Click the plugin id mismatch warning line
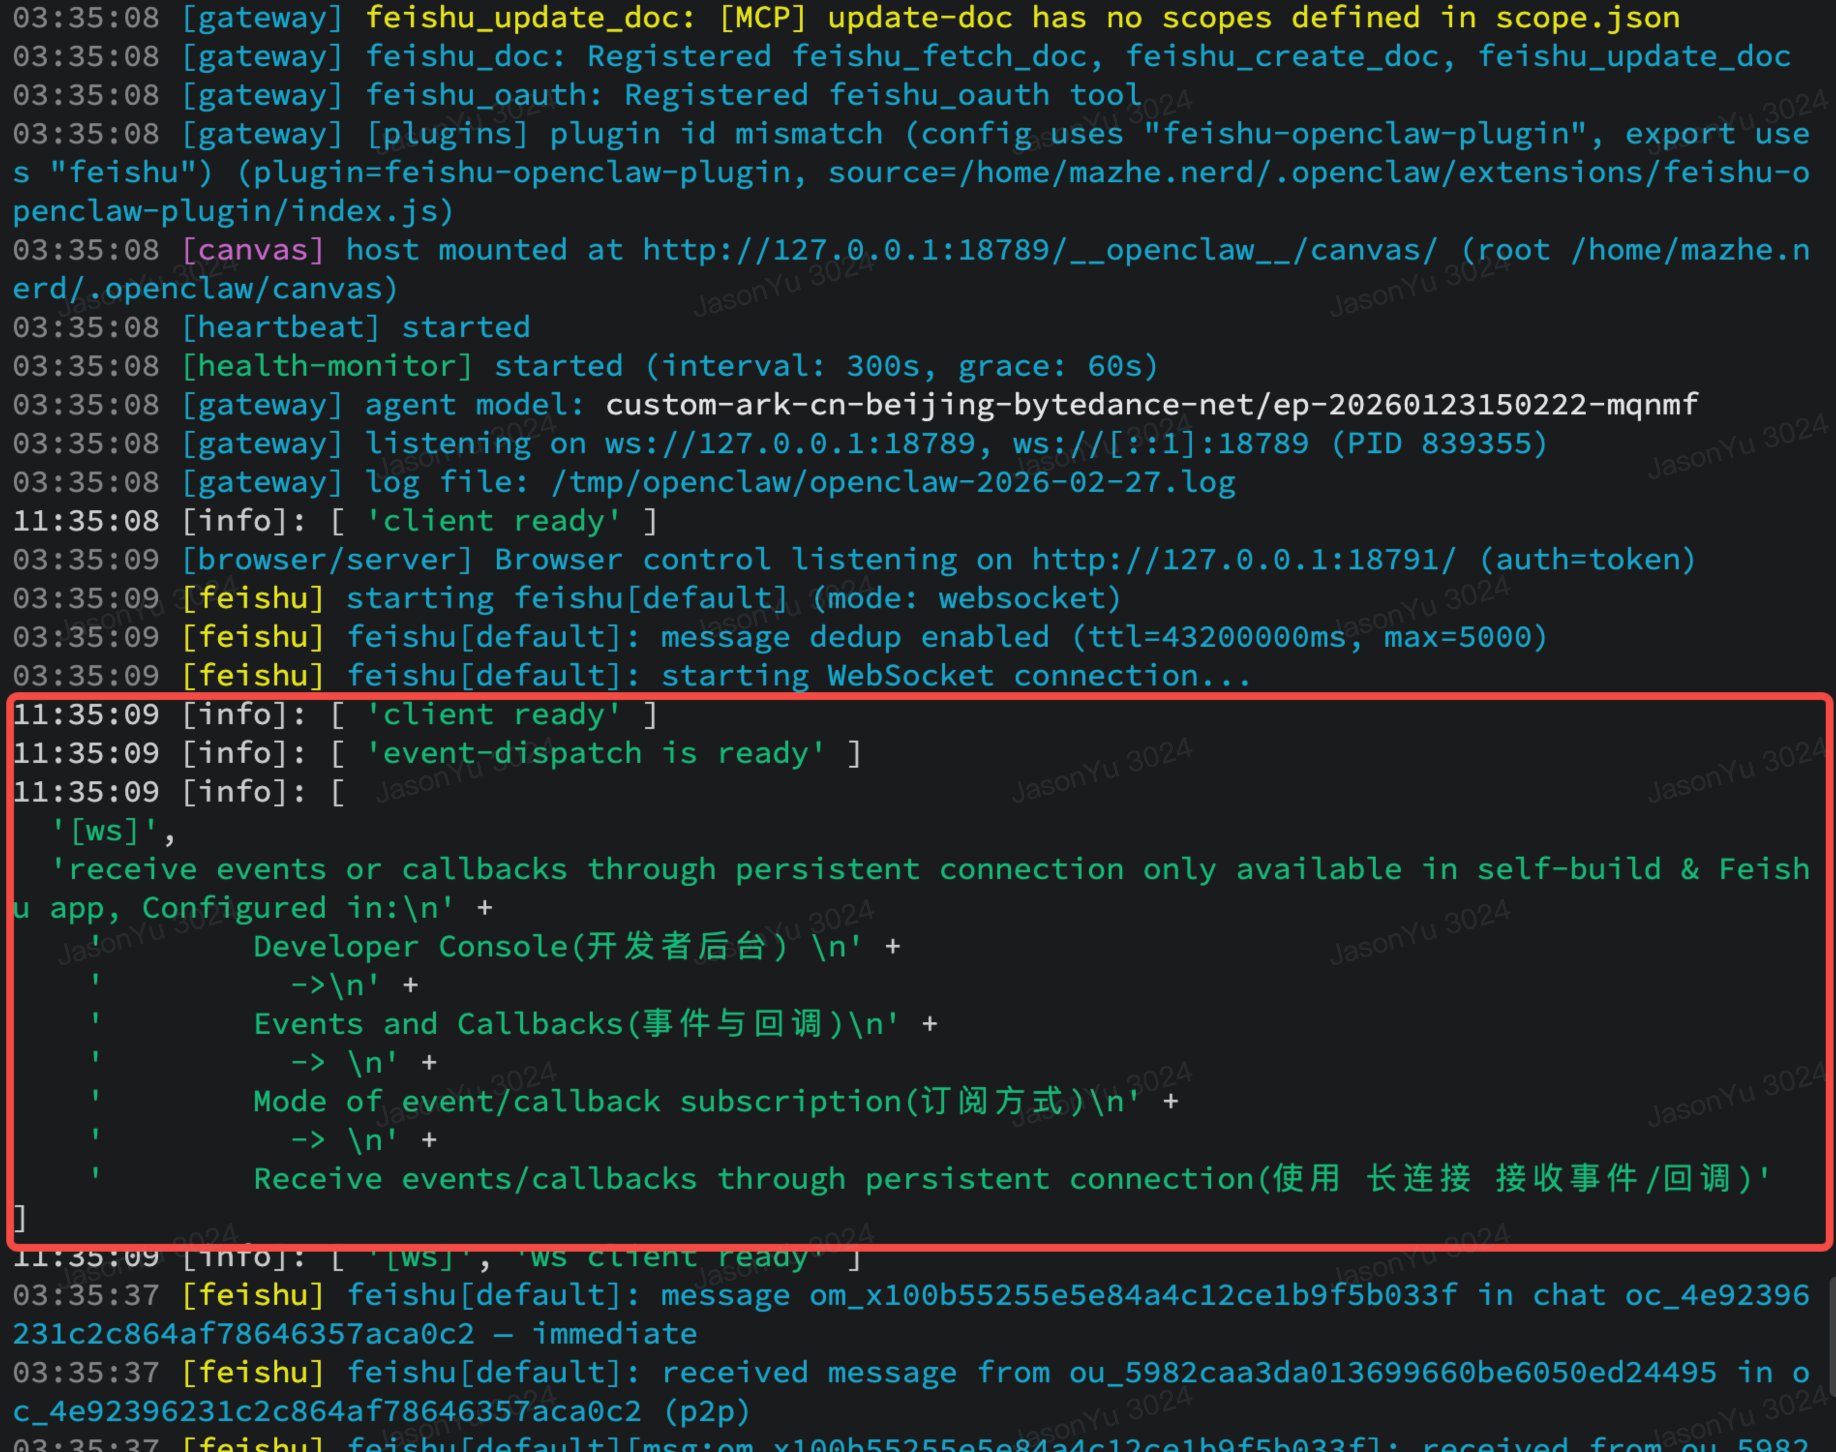The height and width of the screenshot is (1452, 1836). coord(911,172)
